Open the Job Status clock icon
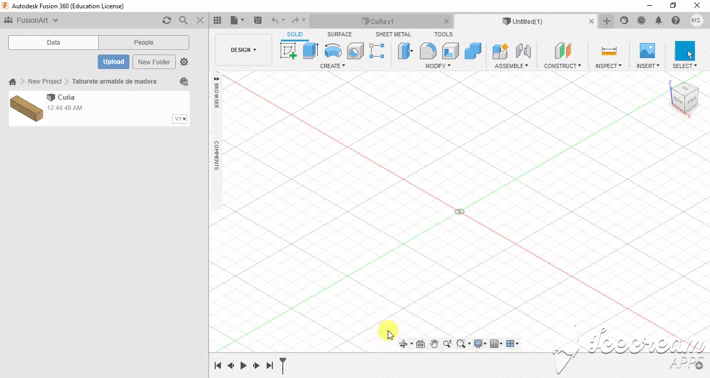The height and width of the screenshot is (378, 710). pyautogui.click(x=641, y=20)
